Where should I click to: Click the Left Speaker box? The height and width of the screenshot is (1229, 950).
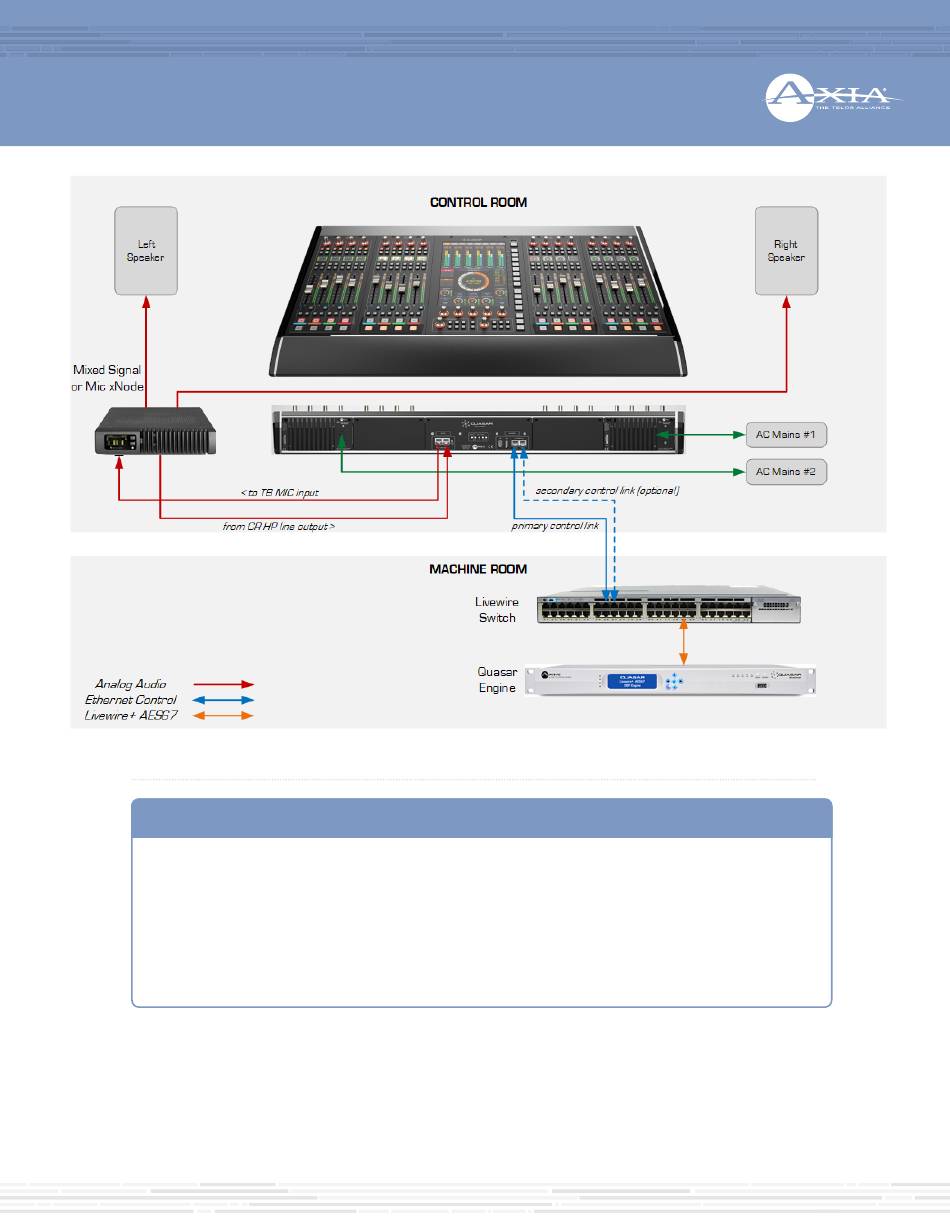pos(146,251)
